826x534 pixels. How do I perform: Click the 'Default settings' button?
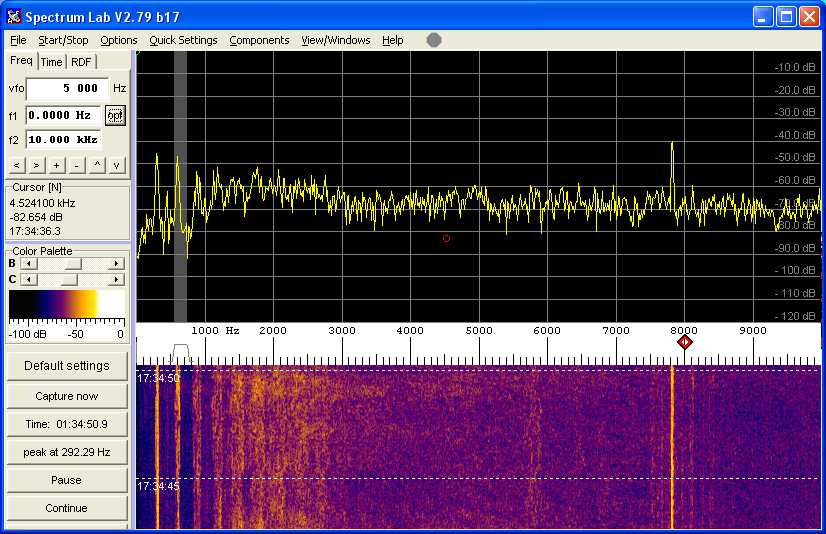click(67, 366)
